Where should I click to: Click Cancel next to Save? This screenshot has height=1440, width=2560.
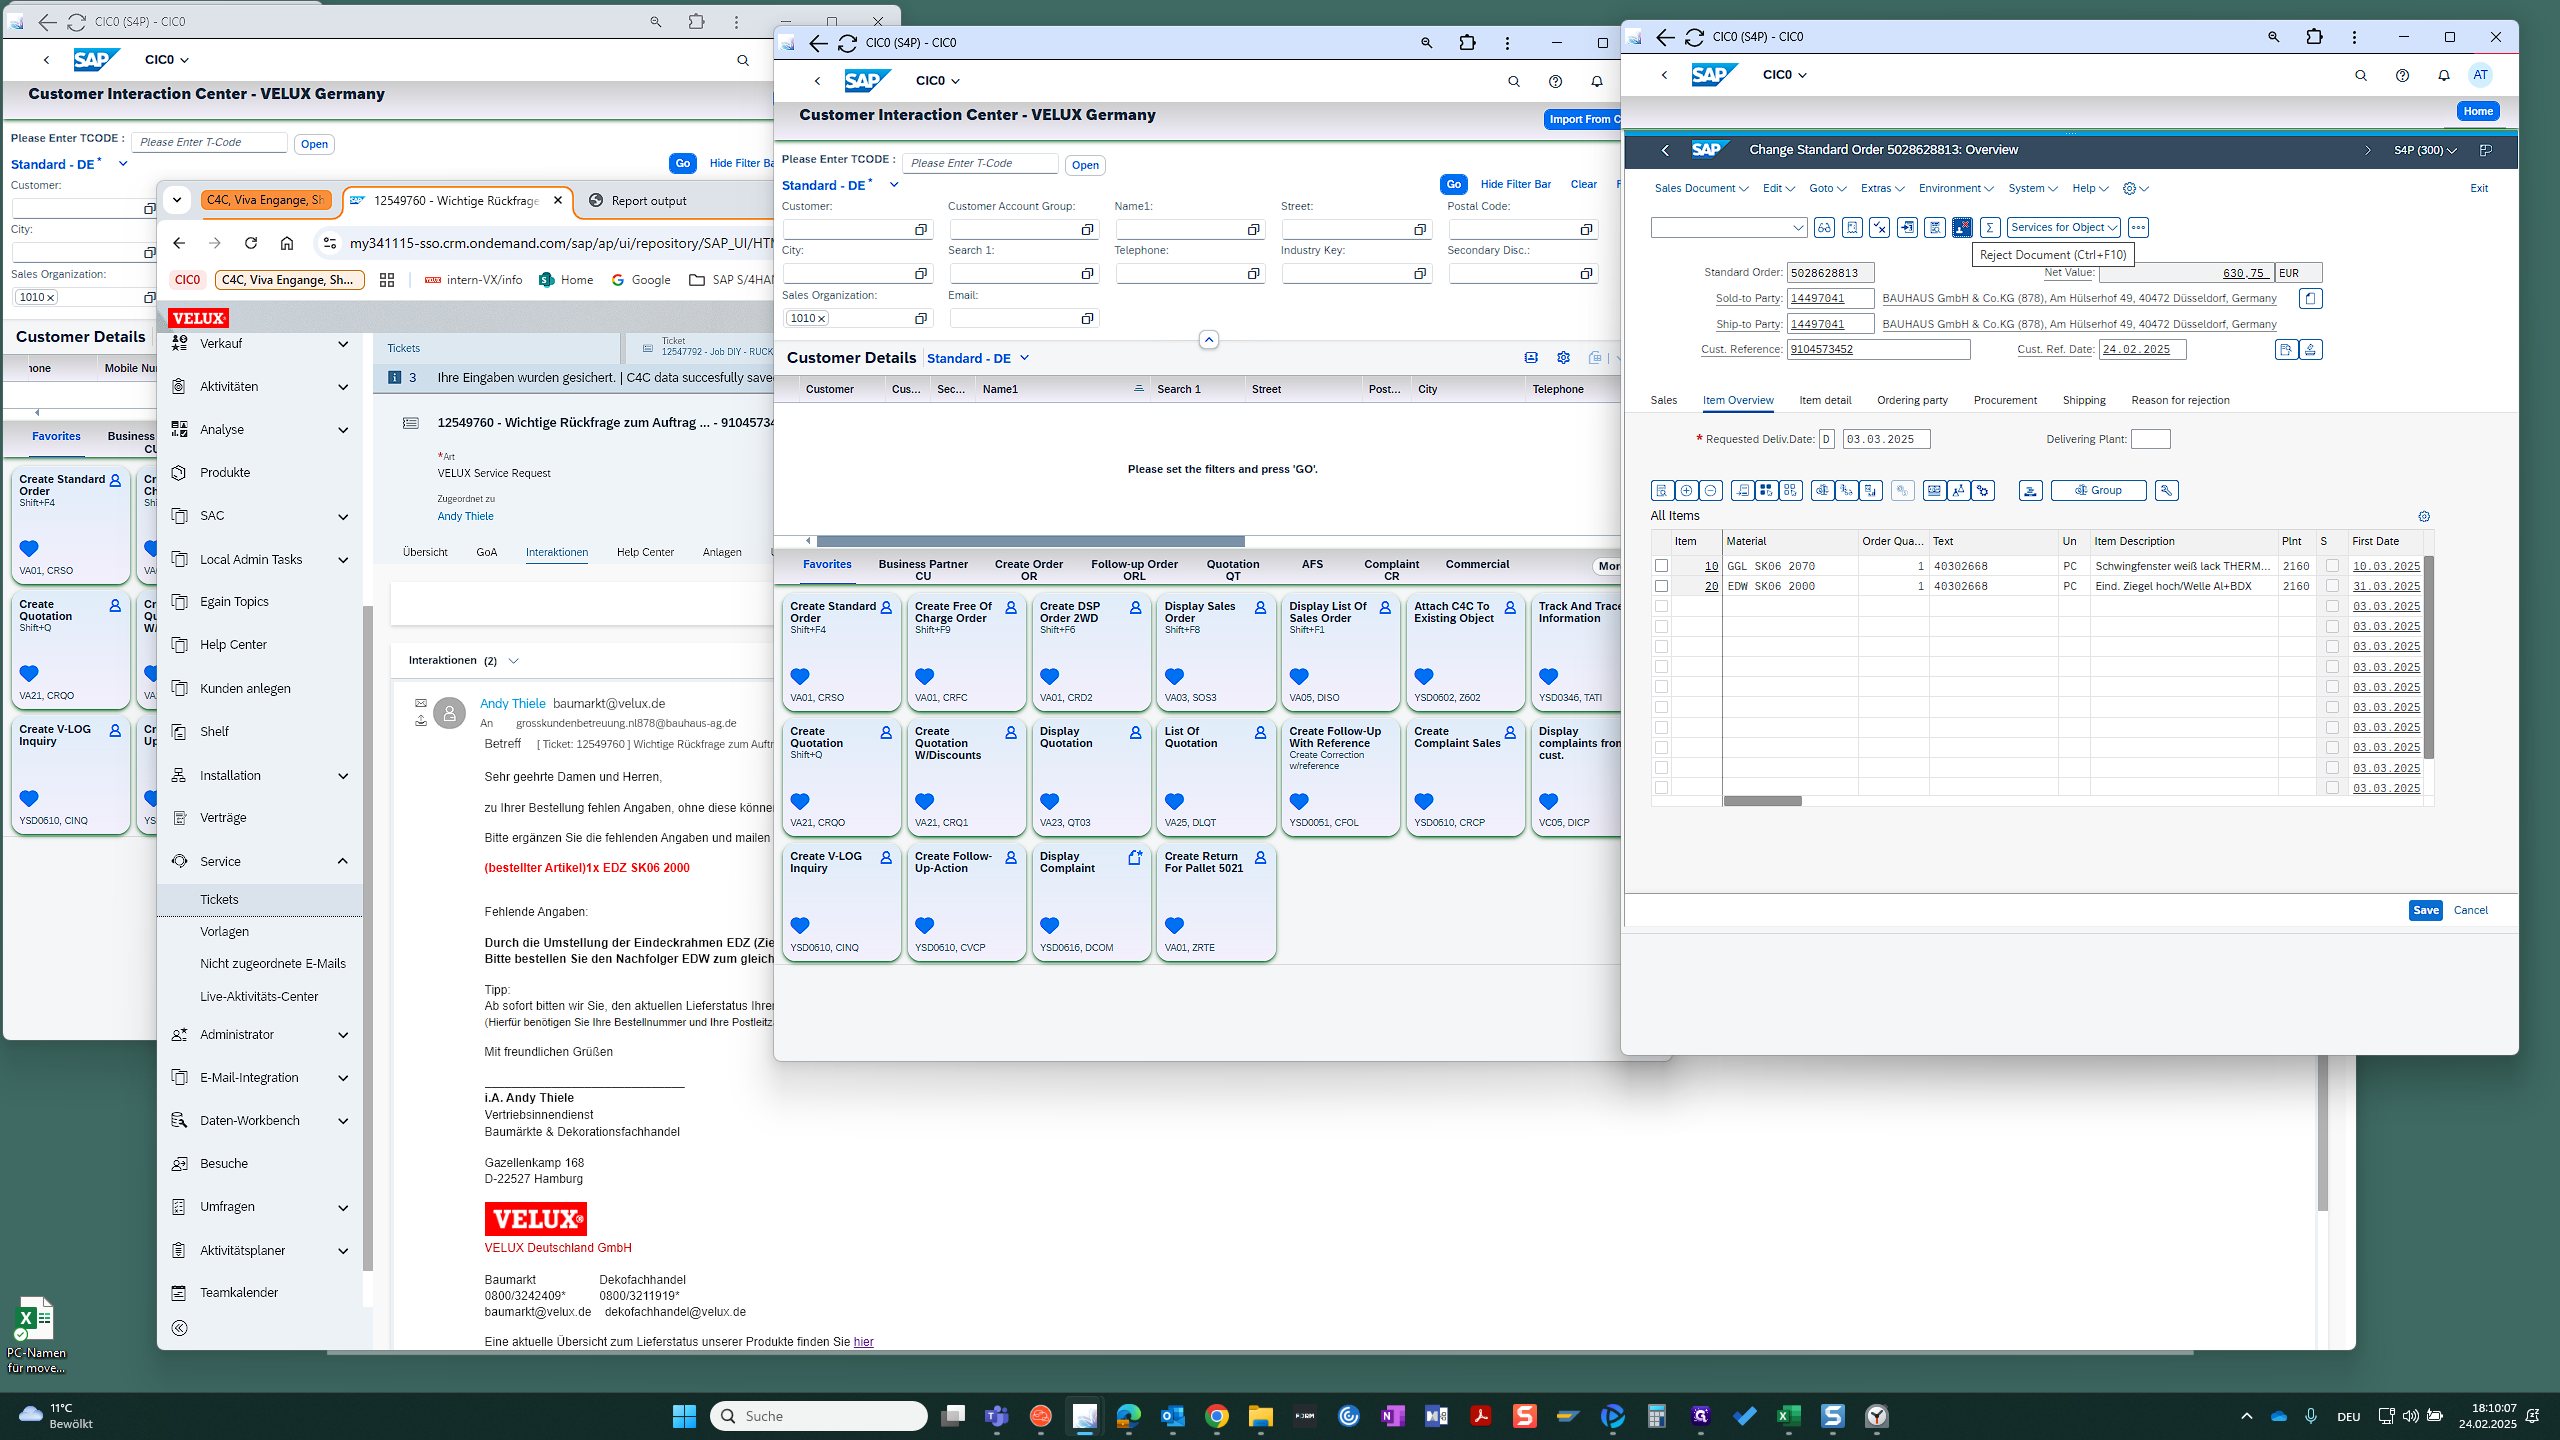(x=2470, y=910)
